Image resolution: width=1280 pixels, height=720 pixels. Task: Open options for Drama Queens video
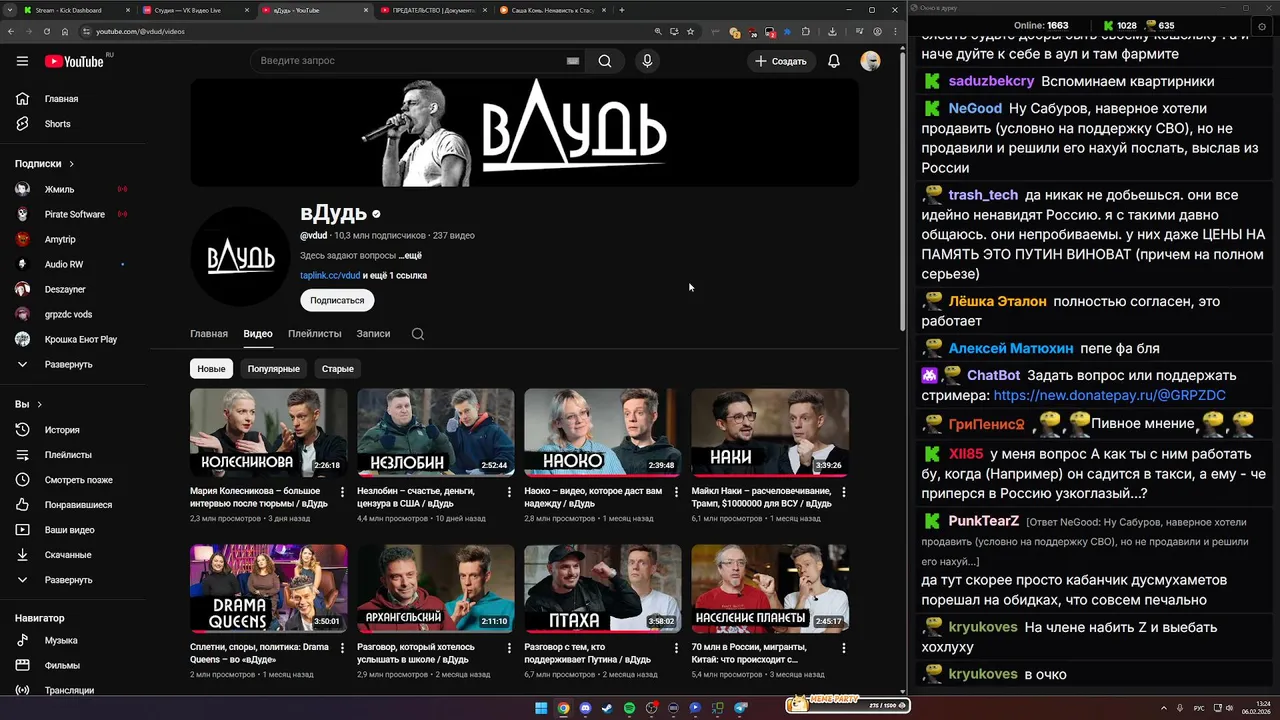point(342,648)
